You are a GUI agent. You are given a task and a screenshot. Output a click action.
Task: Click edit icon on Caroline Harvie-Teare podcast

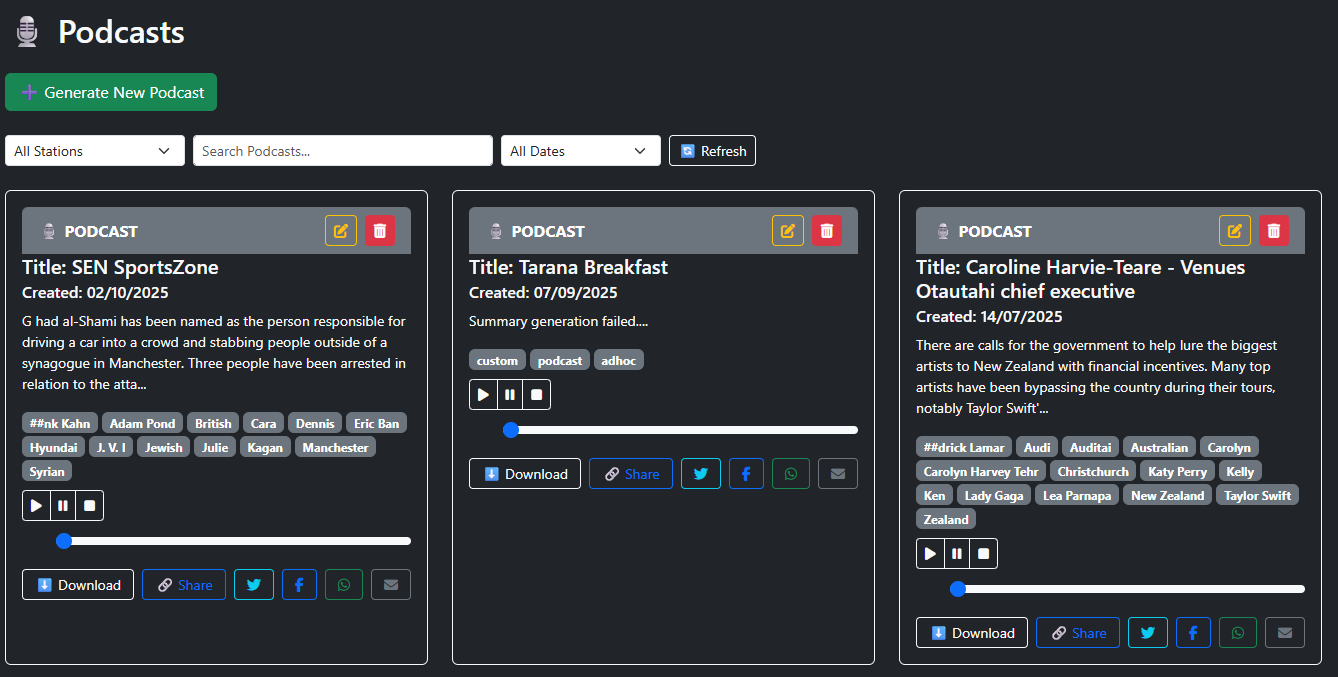[1234, 231]
